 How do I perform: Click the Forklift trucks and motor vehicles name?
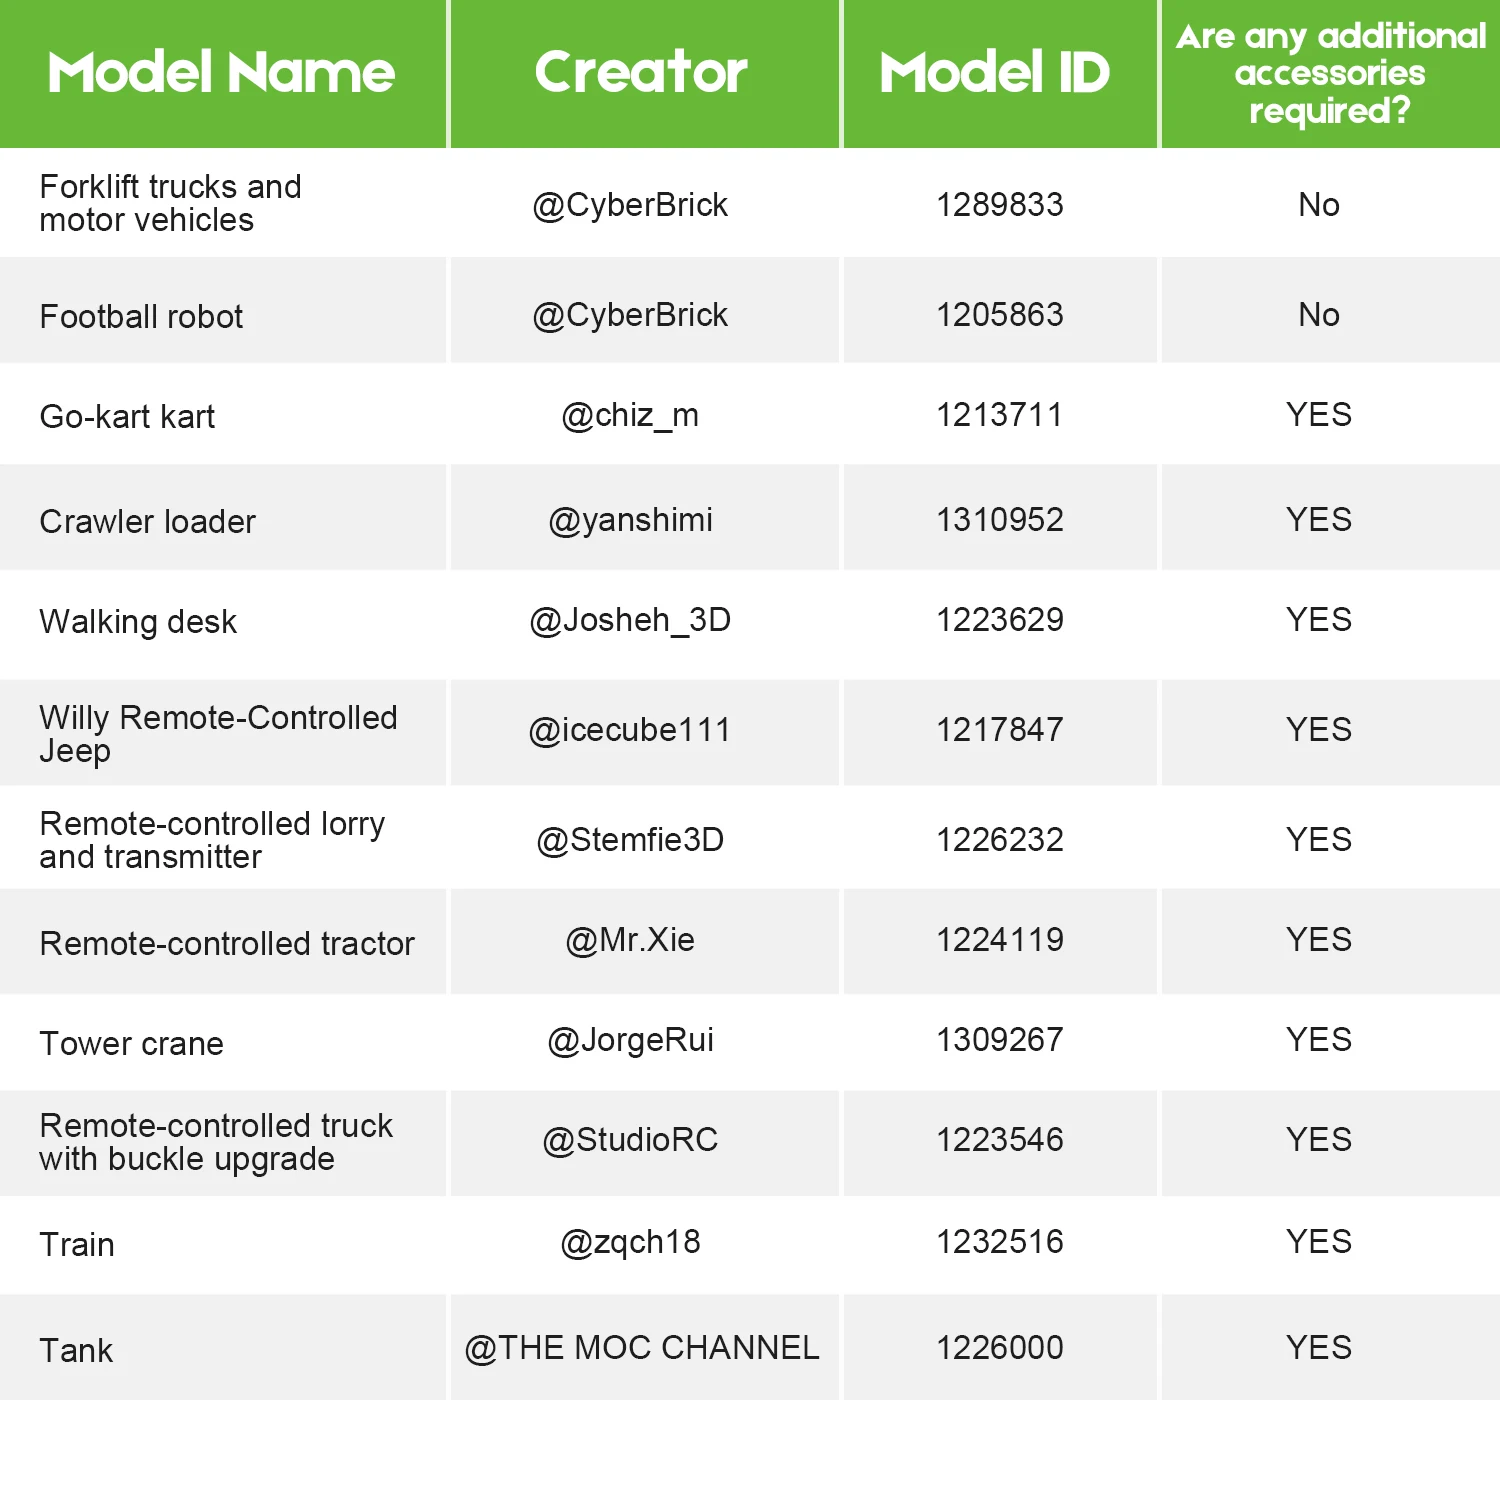[170, 203]
